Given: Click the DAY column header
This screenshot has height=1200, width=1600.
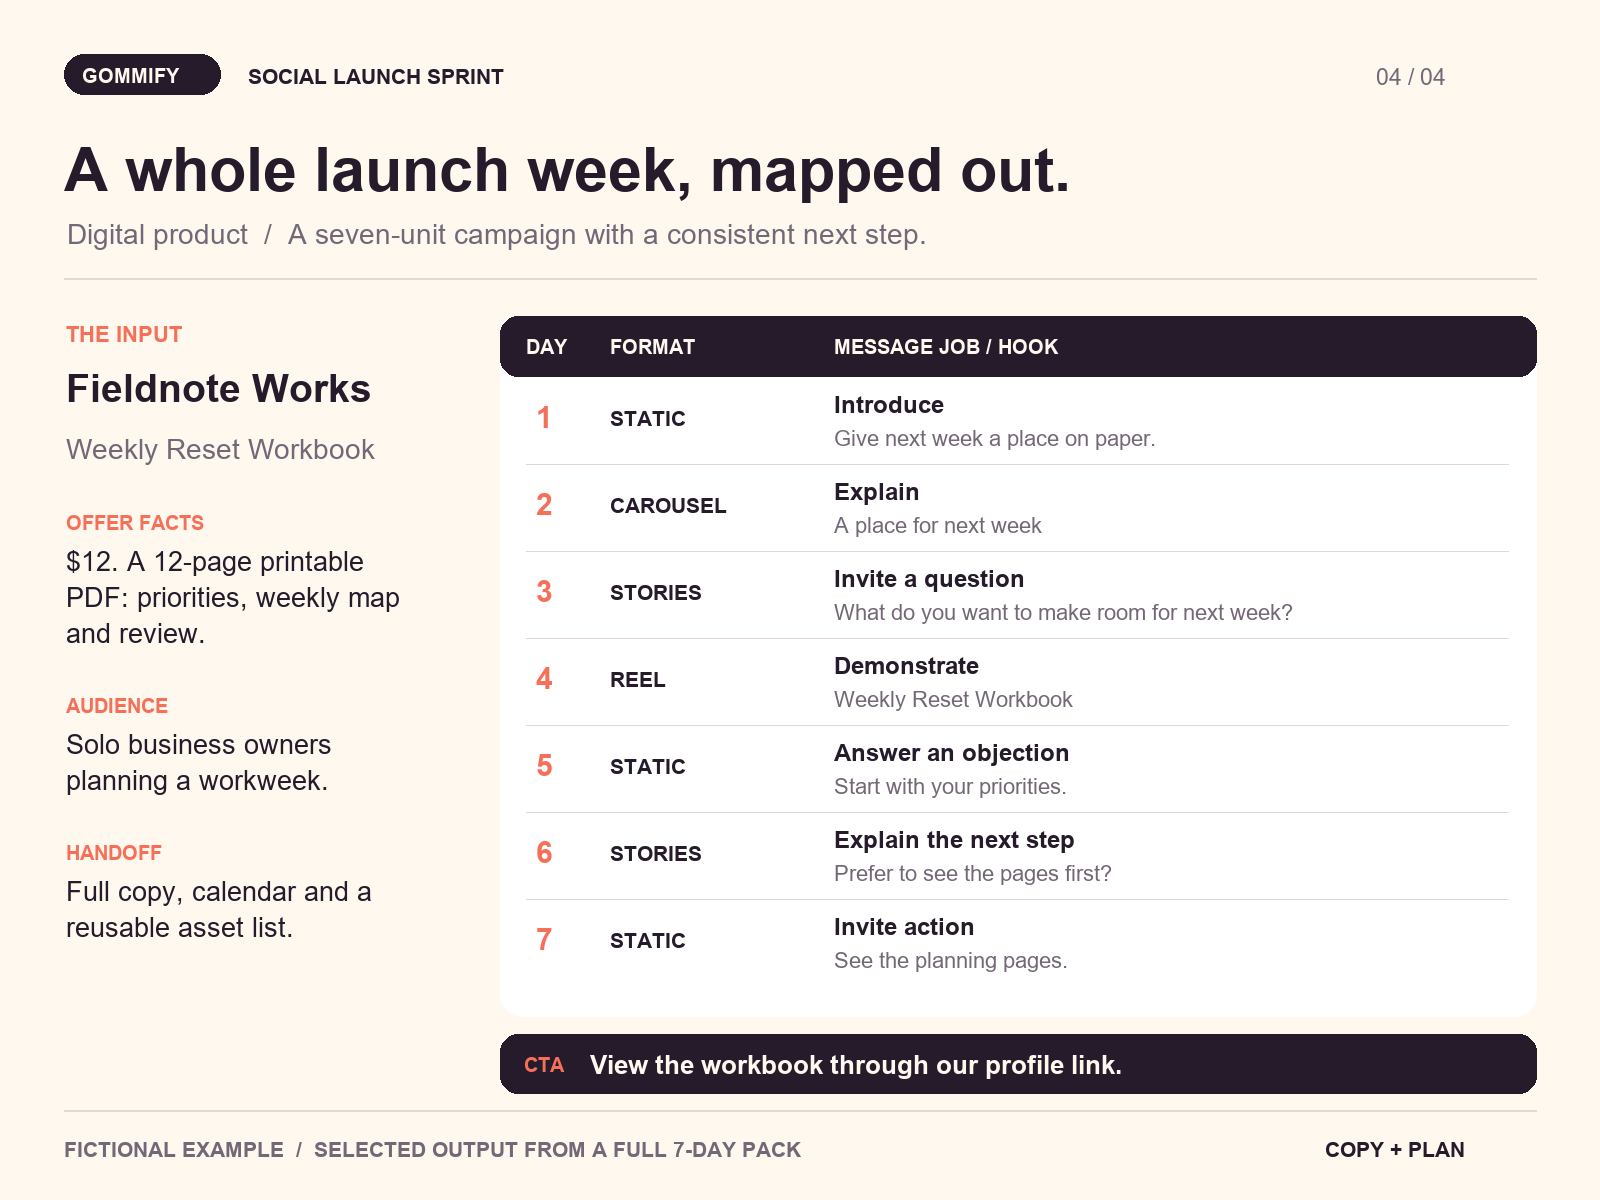Looking at the screenshot, I should tap(546, 347).
